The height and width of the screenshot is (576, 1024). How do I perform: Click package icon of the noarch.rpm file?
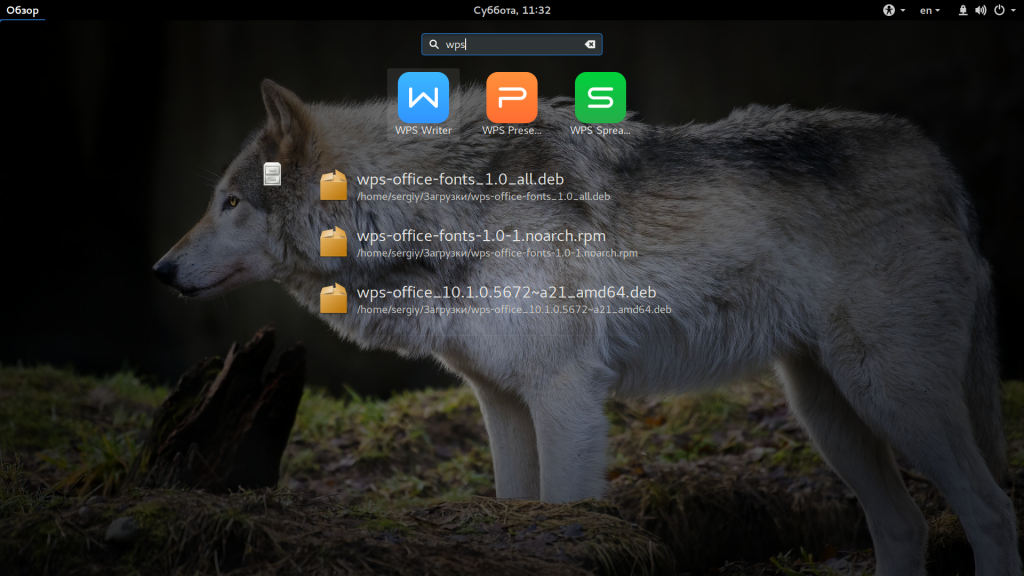(x=334, y=242)
